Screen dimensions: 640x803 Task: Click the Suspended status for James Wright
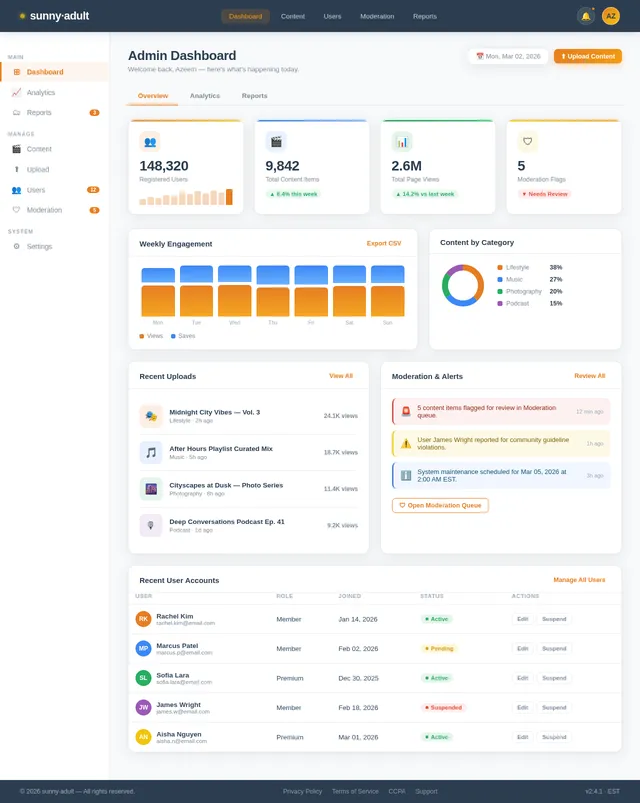[x=443, y=707]
